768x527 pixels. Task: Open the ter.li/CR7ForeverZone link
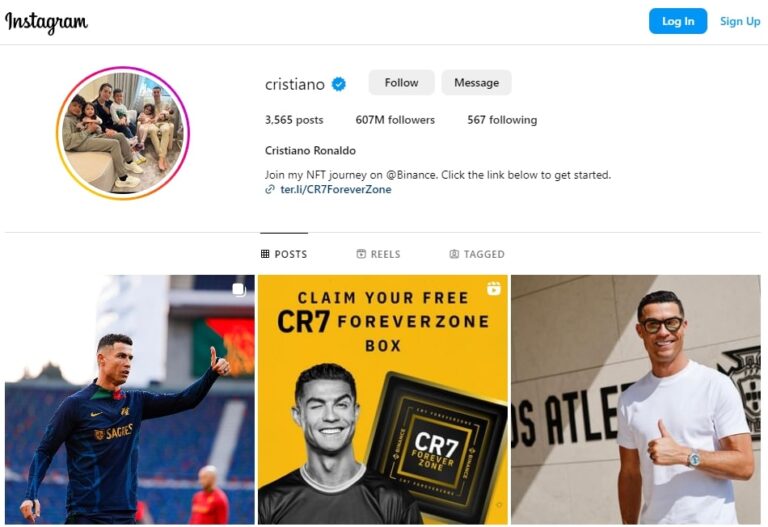[x=336, y=190]
